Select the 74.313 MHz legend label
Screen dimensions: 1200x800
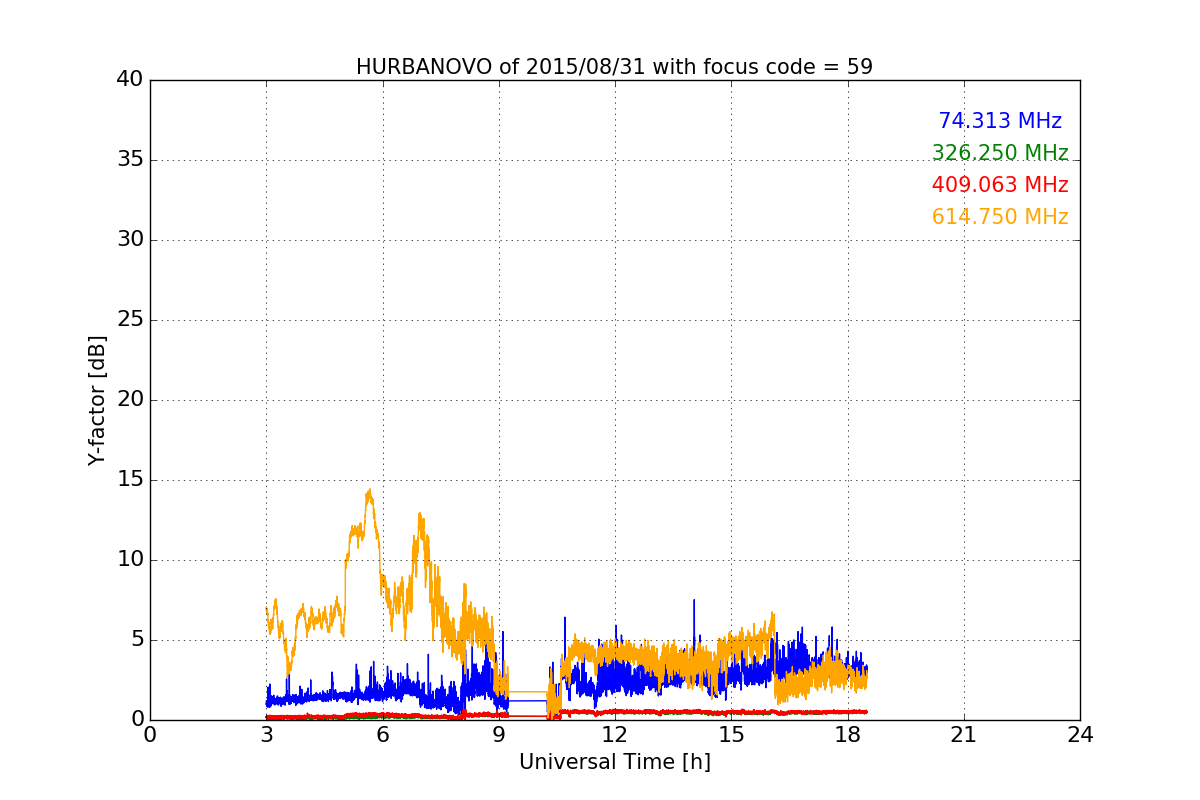pos(1000,121)
